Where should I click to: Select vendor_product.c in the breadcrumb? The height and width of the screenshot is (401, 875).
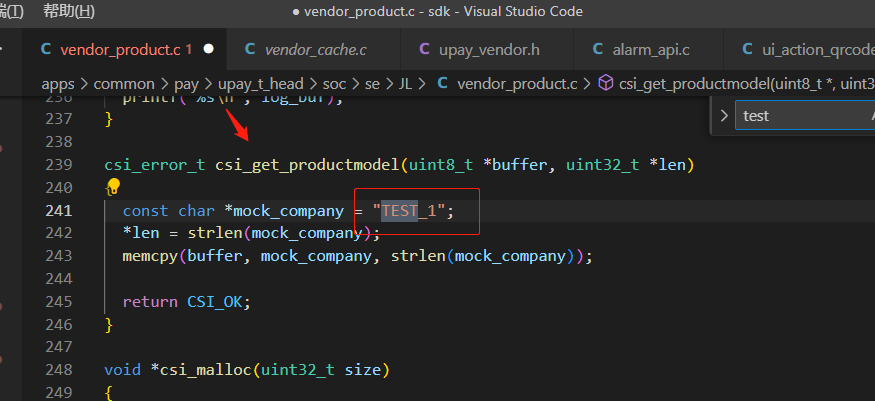click(517, 84)
